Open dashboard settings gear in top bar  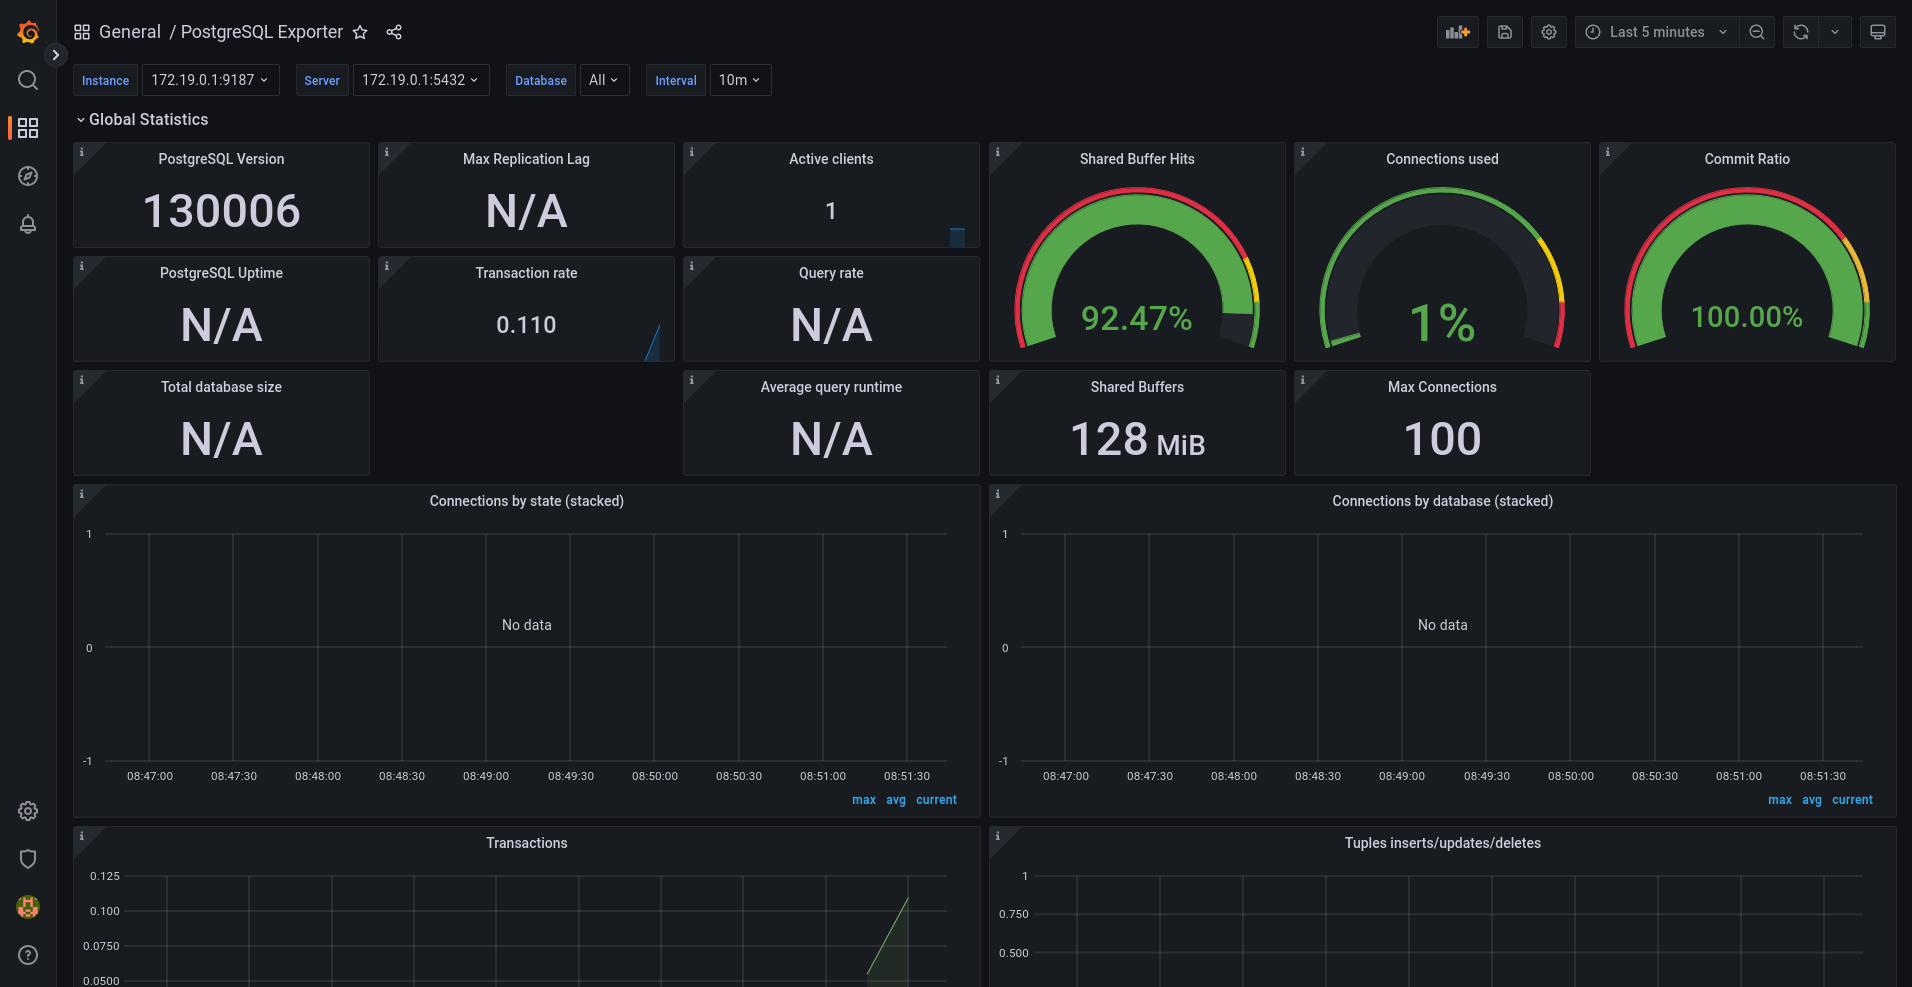click(x=1548, y=32)
